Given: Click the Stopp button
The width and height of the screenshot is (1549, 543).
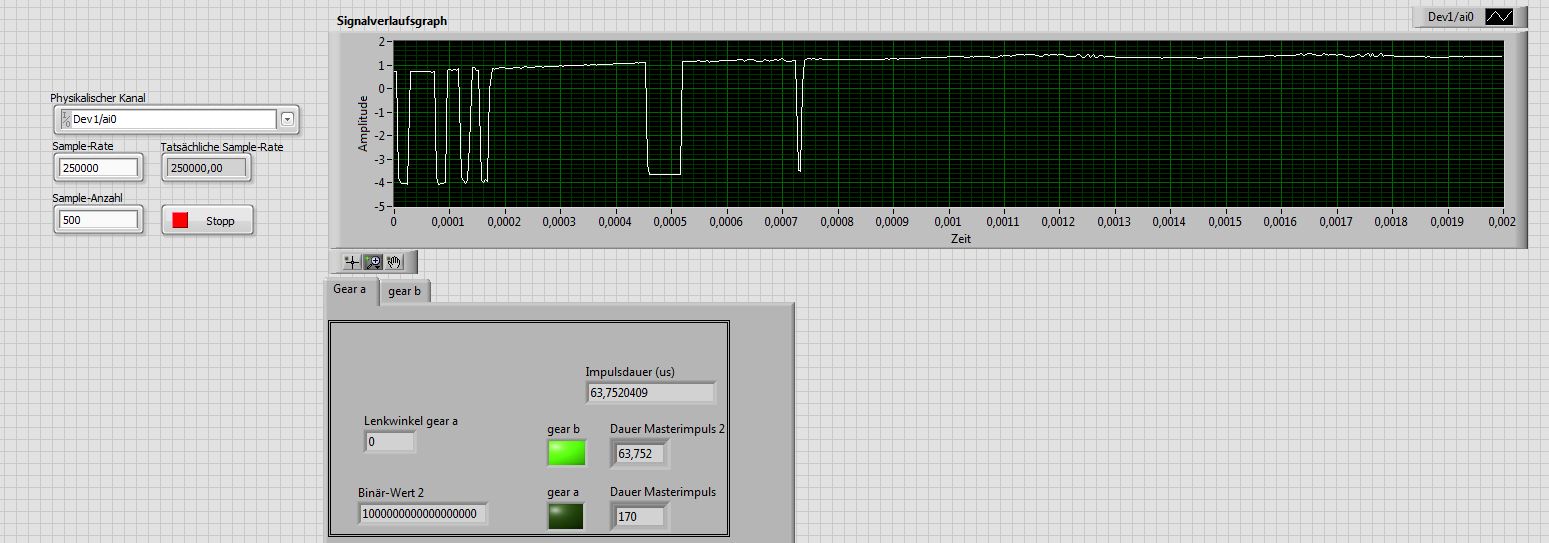Looking at the screenshot, I should (208, 221).
